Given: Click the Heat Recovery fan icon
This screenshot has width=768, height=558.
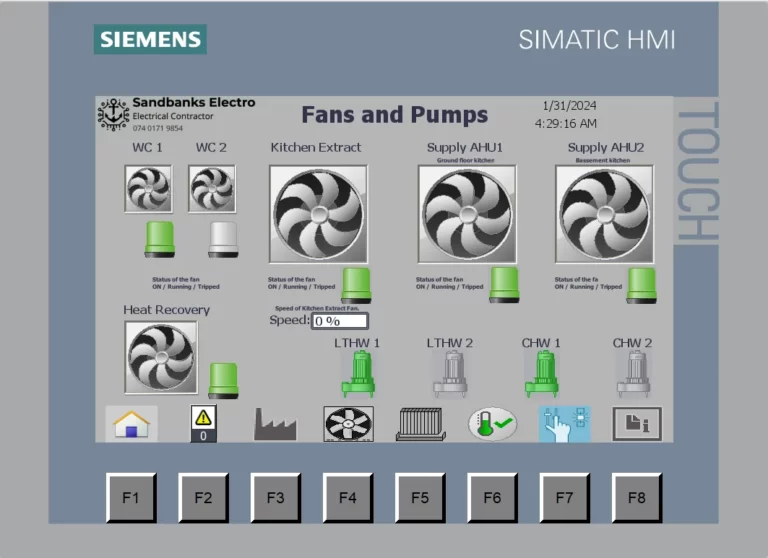Looking at the screenshot, I should click(161, 358).
